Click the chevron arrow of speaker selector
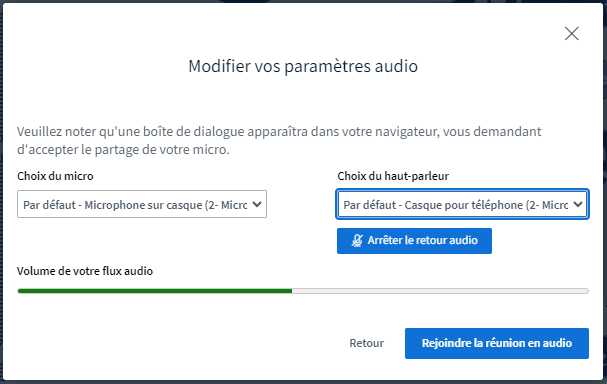 tap(578, 204)
